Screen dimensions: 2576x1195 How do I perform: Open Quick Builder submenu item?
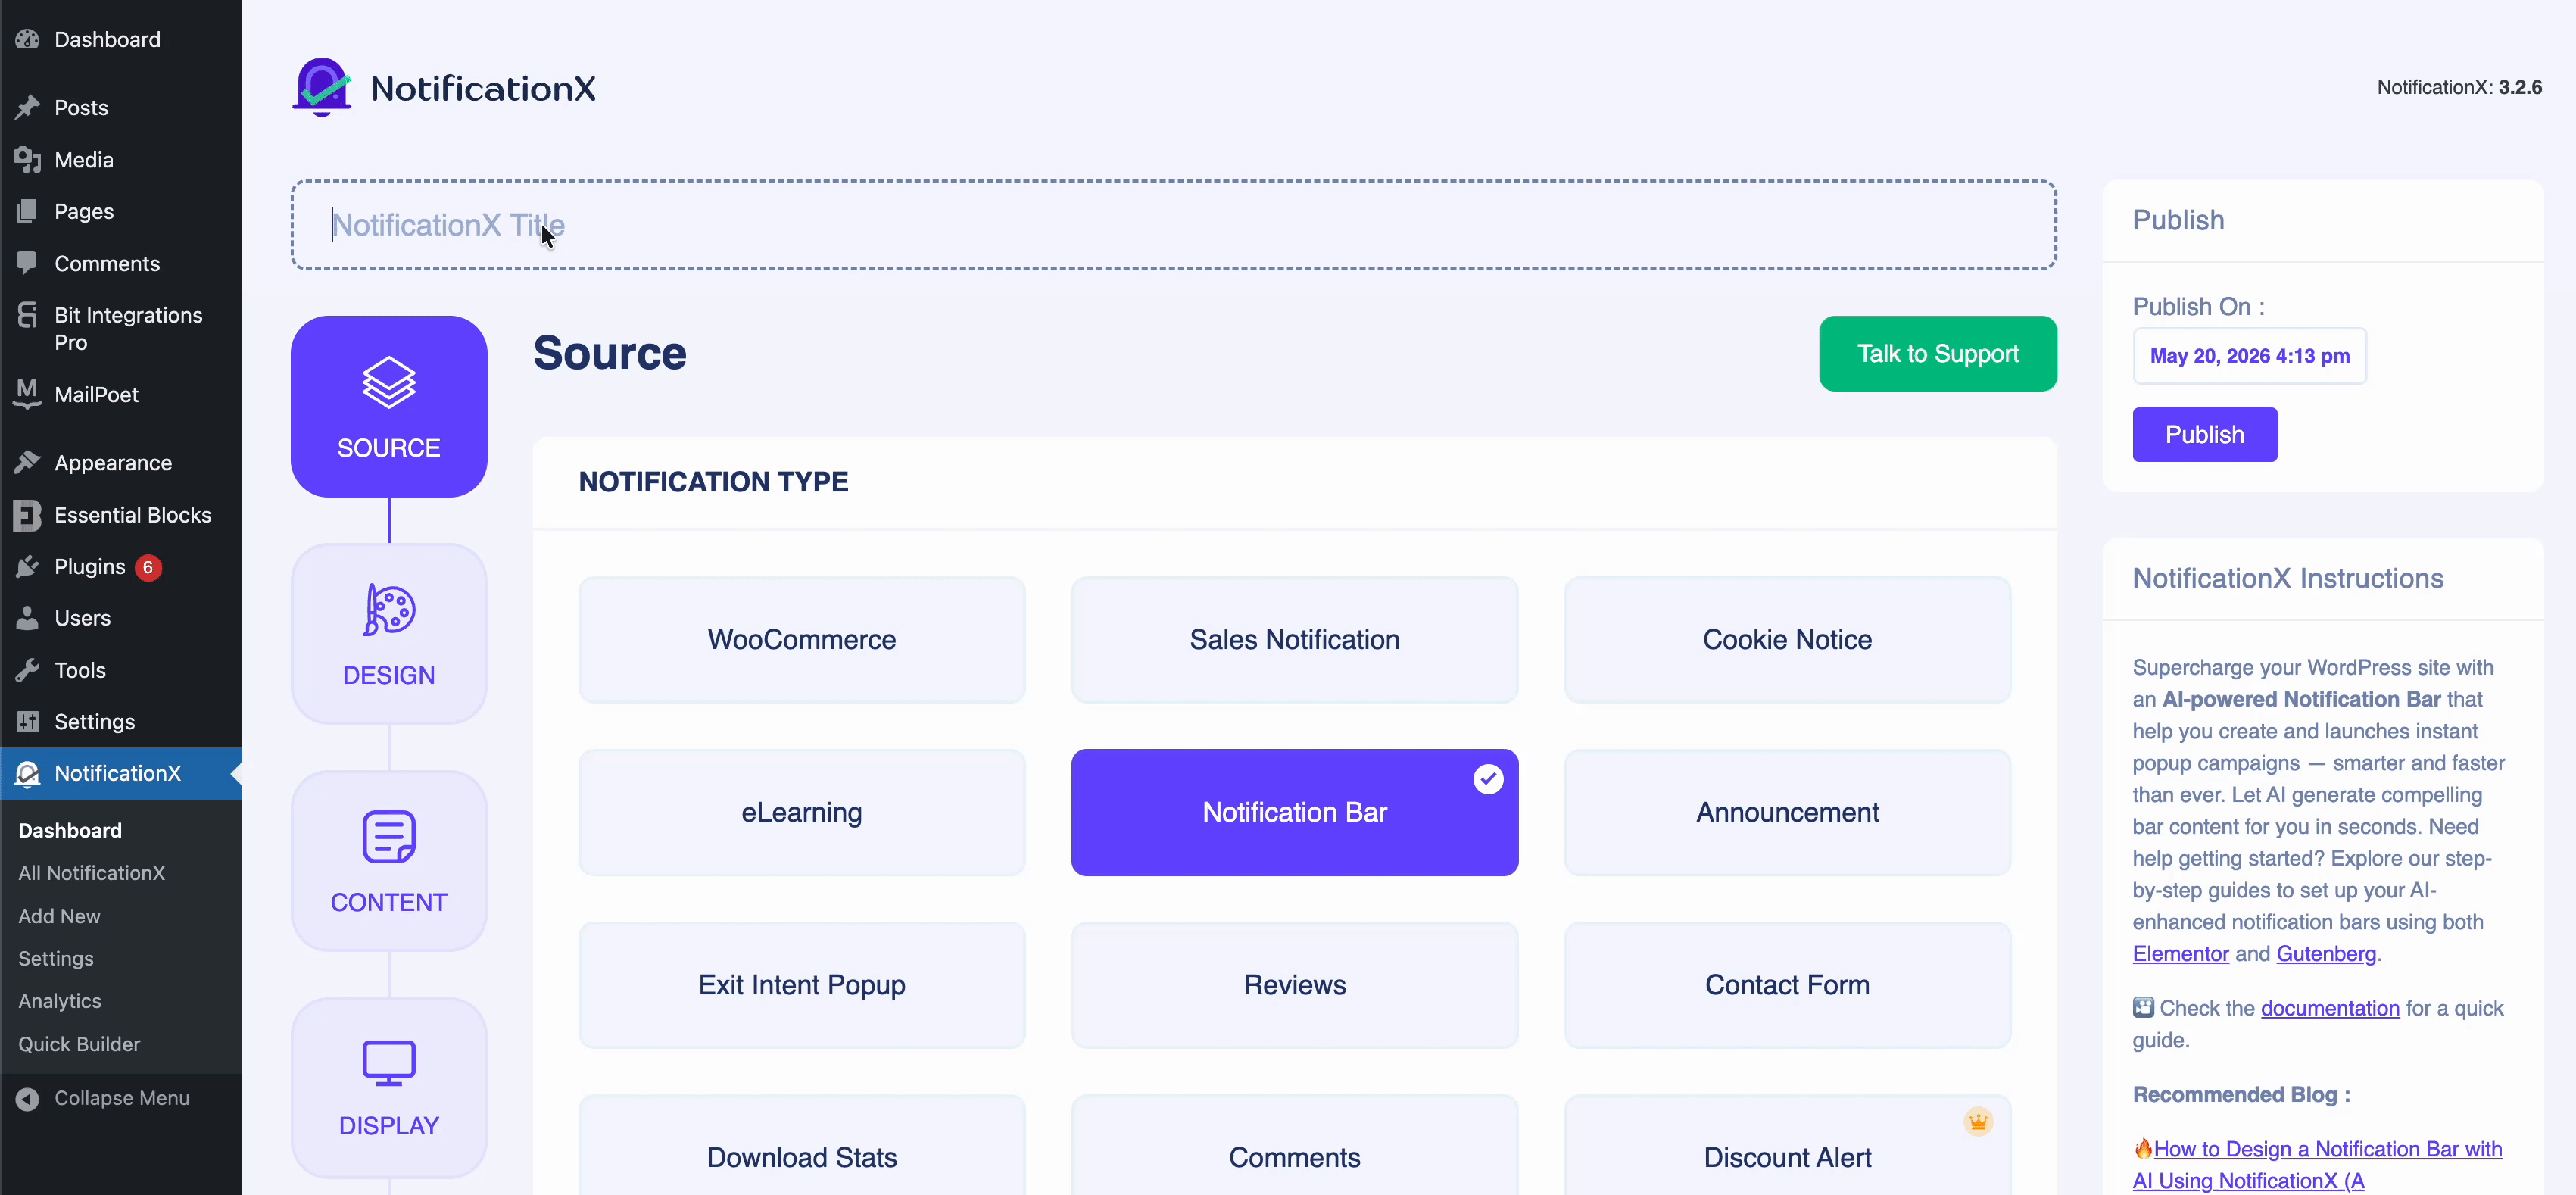pyautogui.click(x=79, y=1044)
